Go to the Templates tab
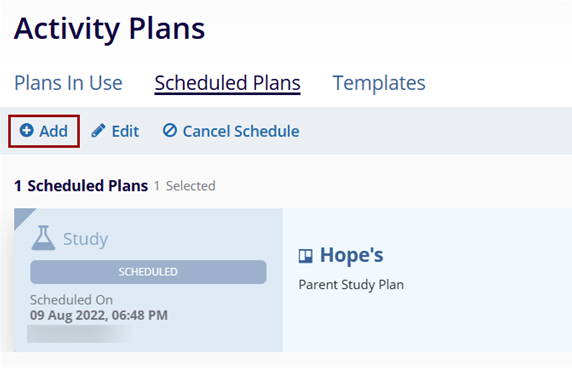This screenshot has width=572, height=368. (x=379, y=83)
